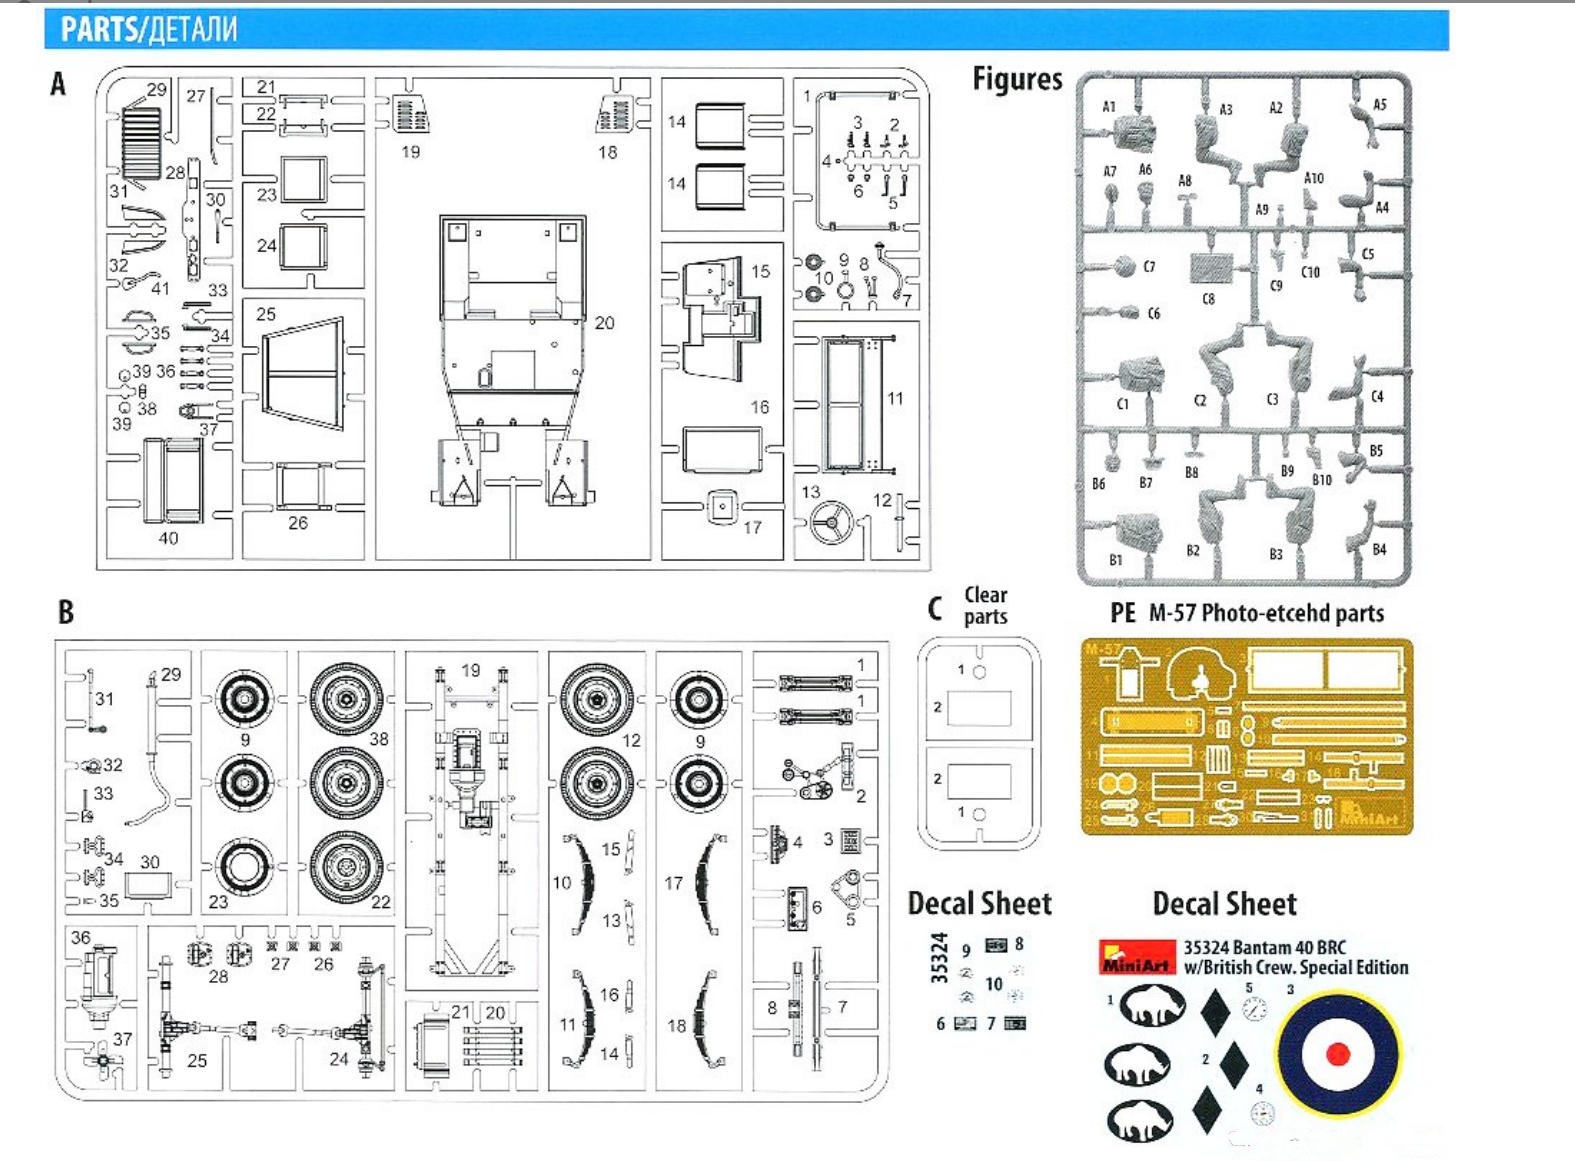Click Decal Sheet heading above 35324 numbers
Viewport: 1575px width, 1161px height.
979,903
